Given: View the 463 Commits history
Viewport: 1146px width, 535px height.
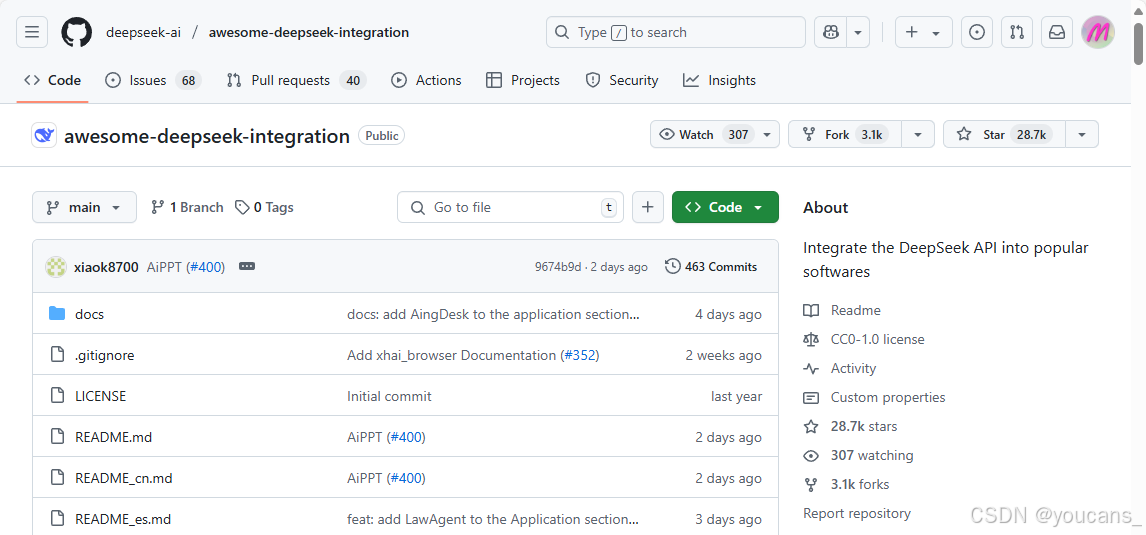Looking at the screenshot, I should click(x=711, y=267).
